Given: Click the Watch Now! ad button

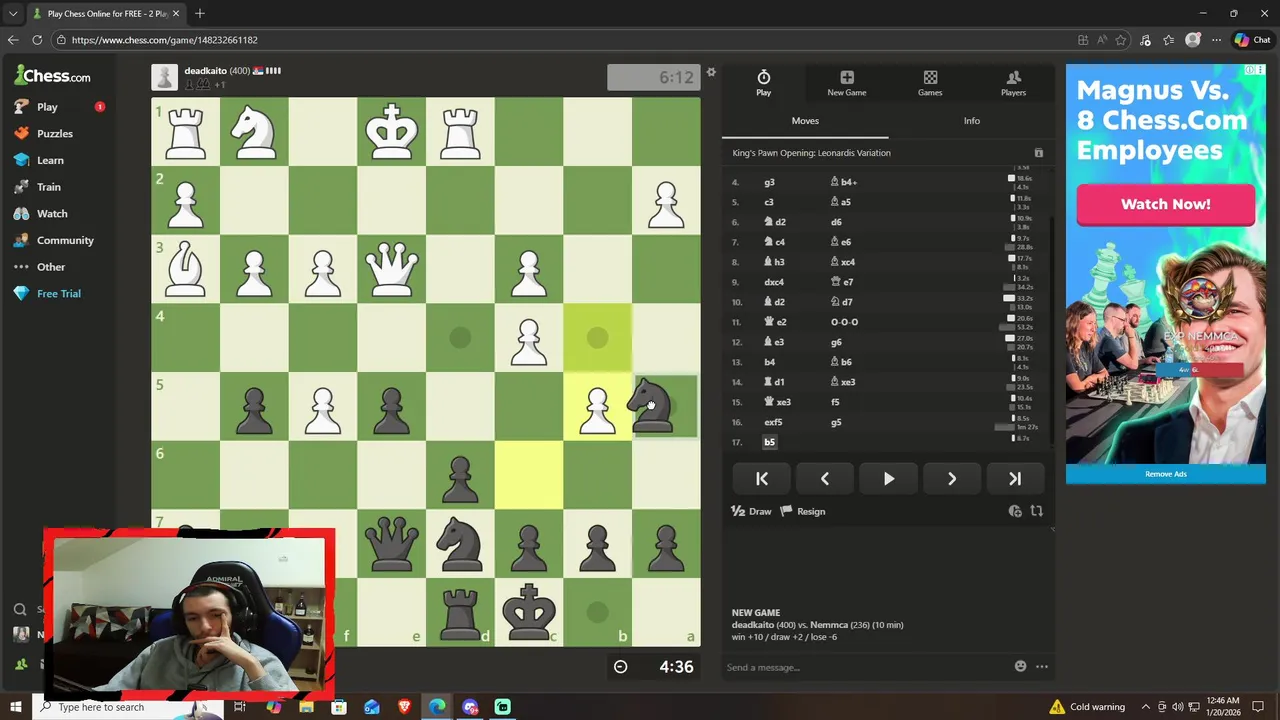Looking at the screenshot, I should point(1165,204).
